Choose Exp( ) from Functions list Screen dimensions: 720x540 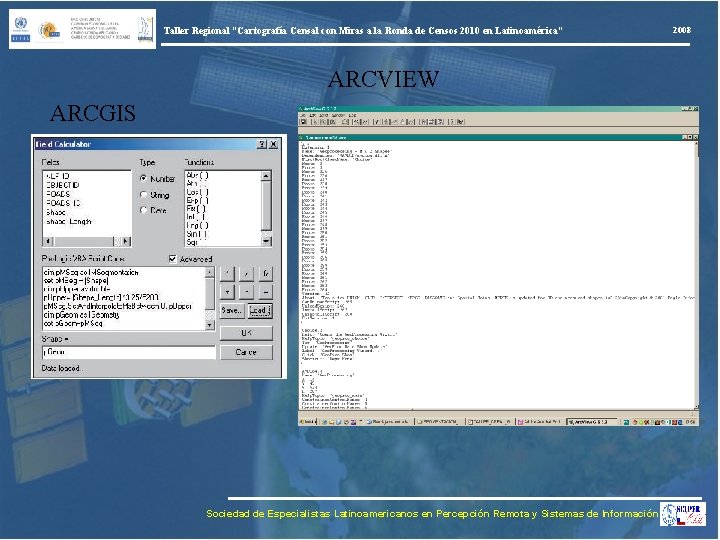click(x=197, y=200)
